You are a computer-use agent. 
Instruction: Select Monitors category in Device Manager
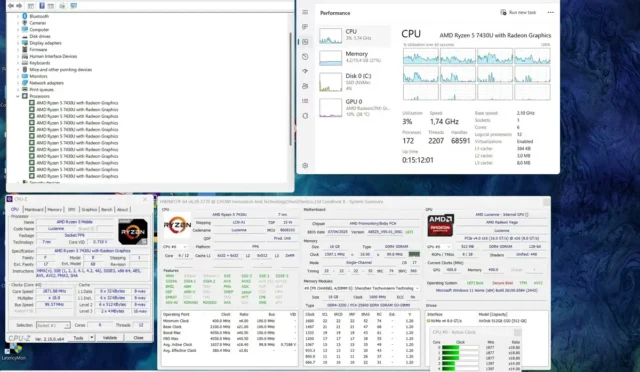[x=38, y=76]
